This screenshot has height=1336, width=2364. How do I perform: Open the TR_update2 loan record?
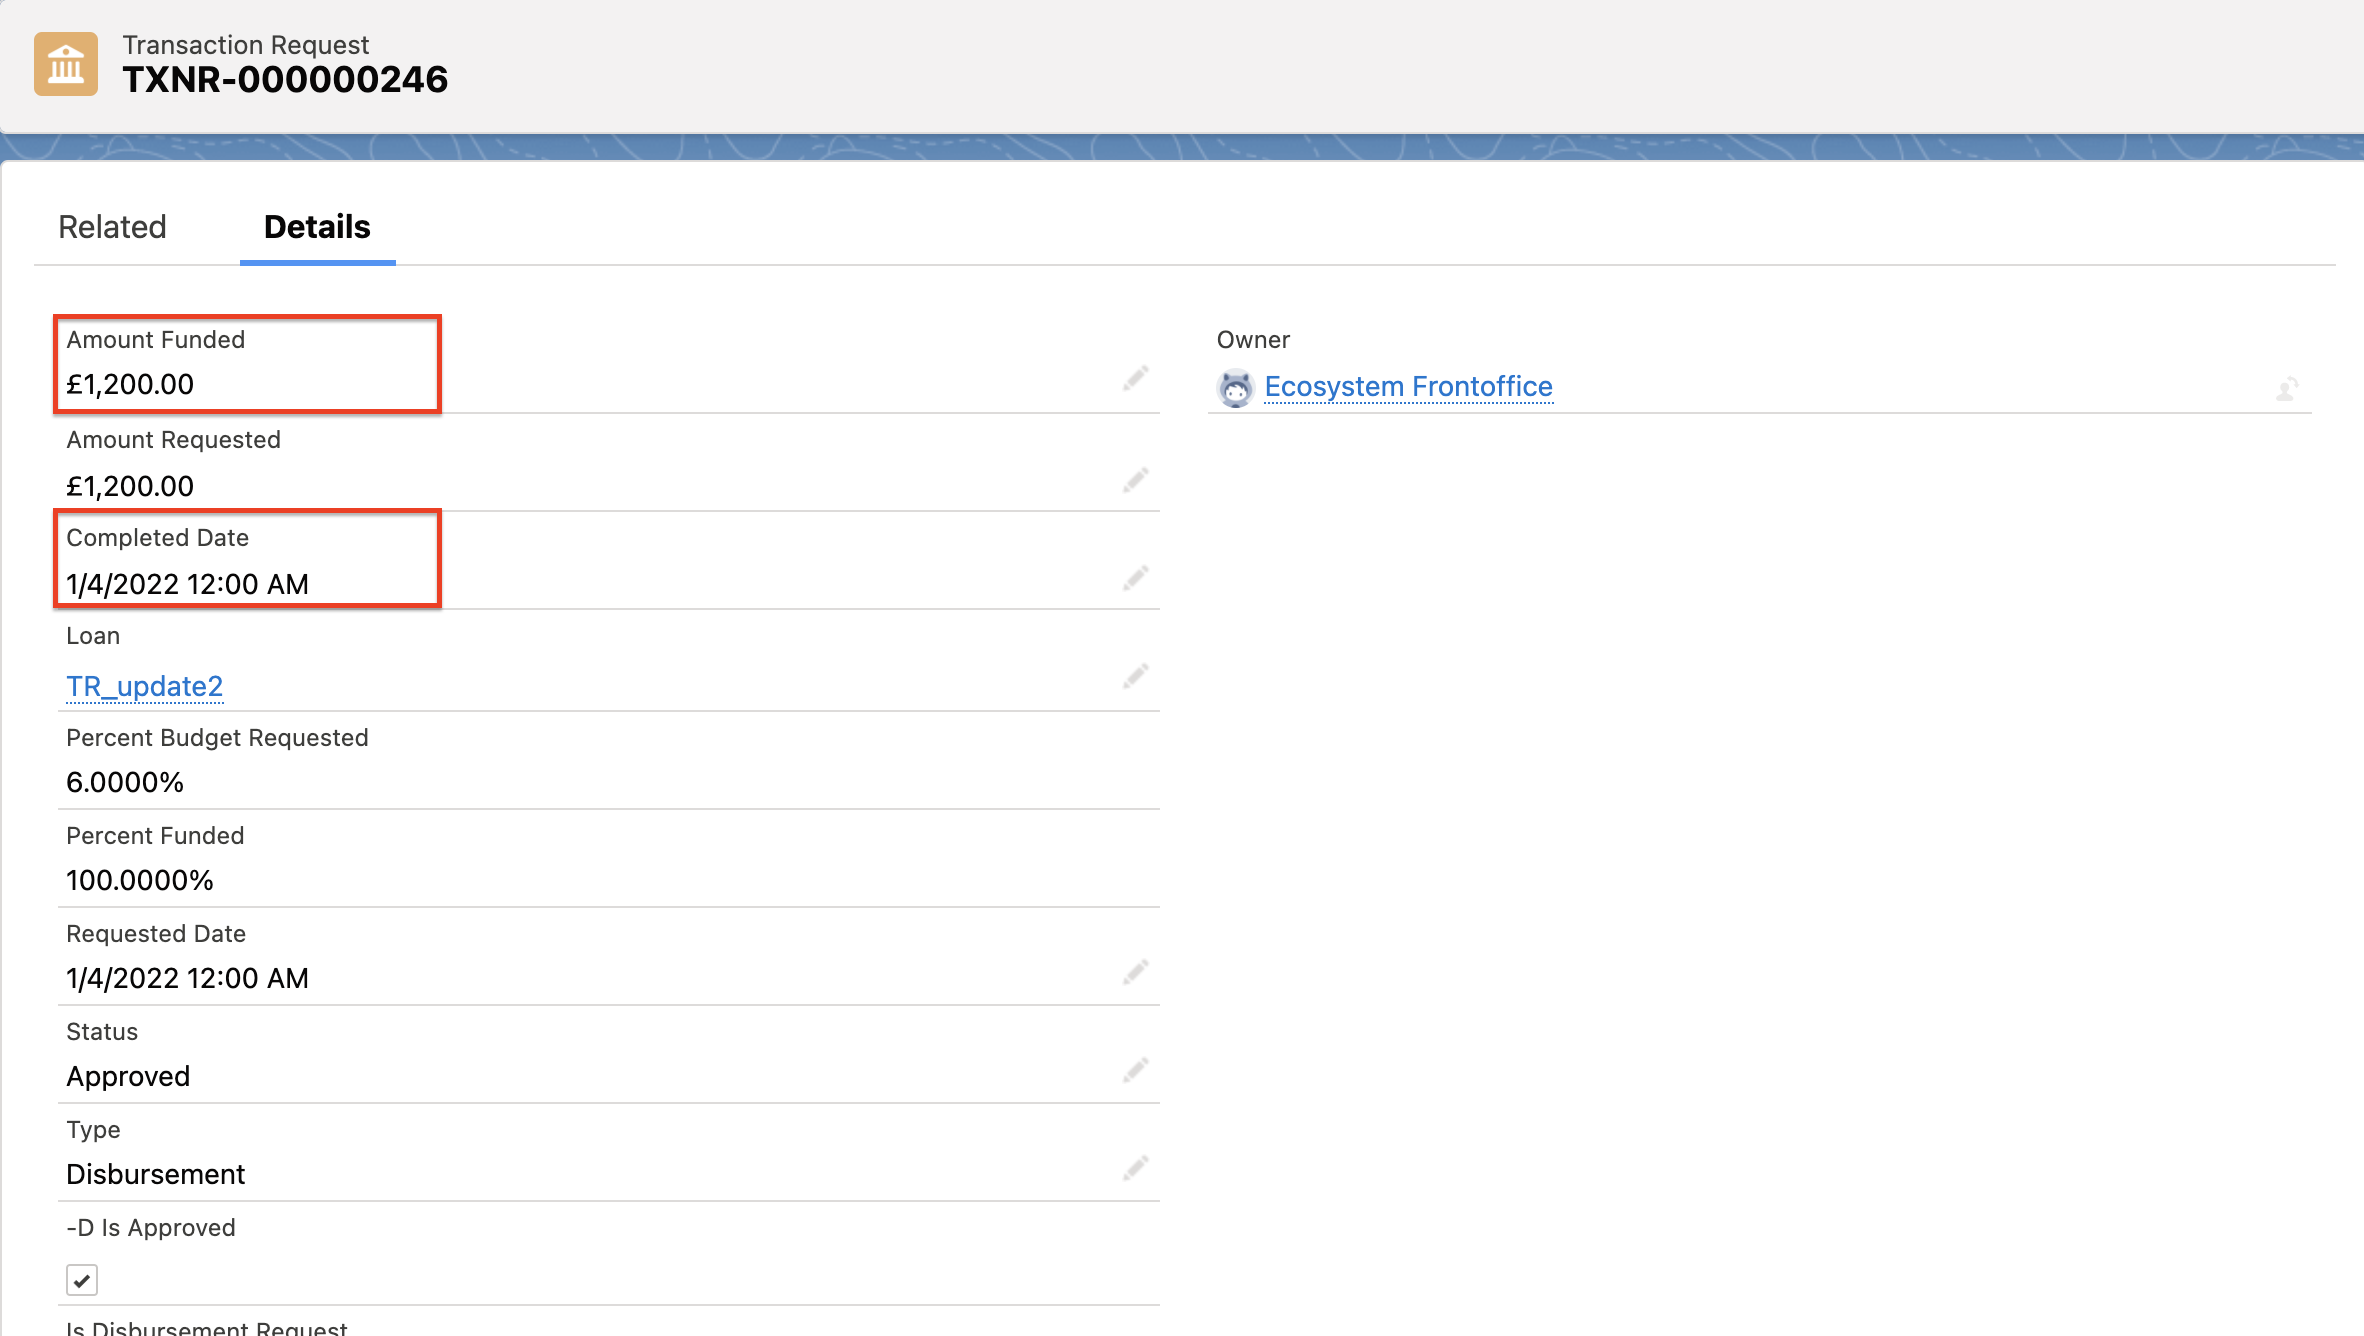144,686
